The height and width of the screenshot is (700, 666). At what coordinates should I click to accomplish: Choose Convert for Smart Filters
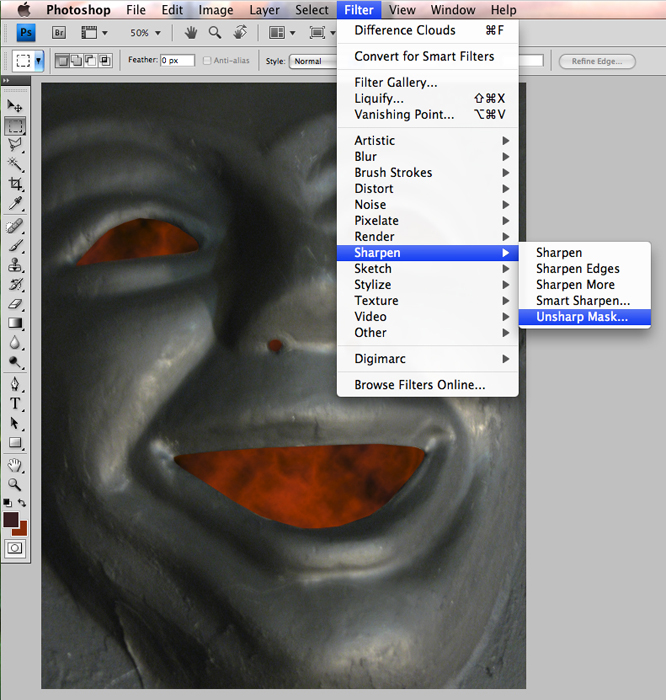click(428, 56)
